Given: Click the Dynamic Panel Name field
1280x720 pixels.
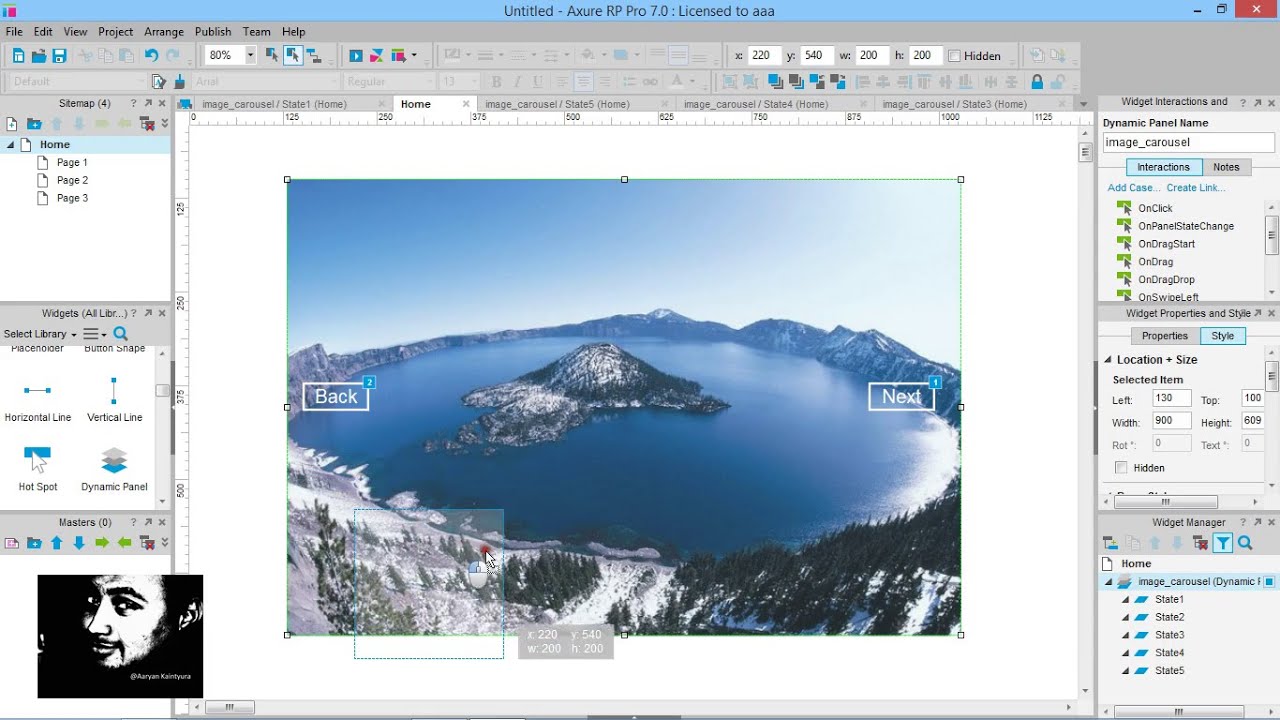Looking at the screenshot, I should [x=1188, y=142].
